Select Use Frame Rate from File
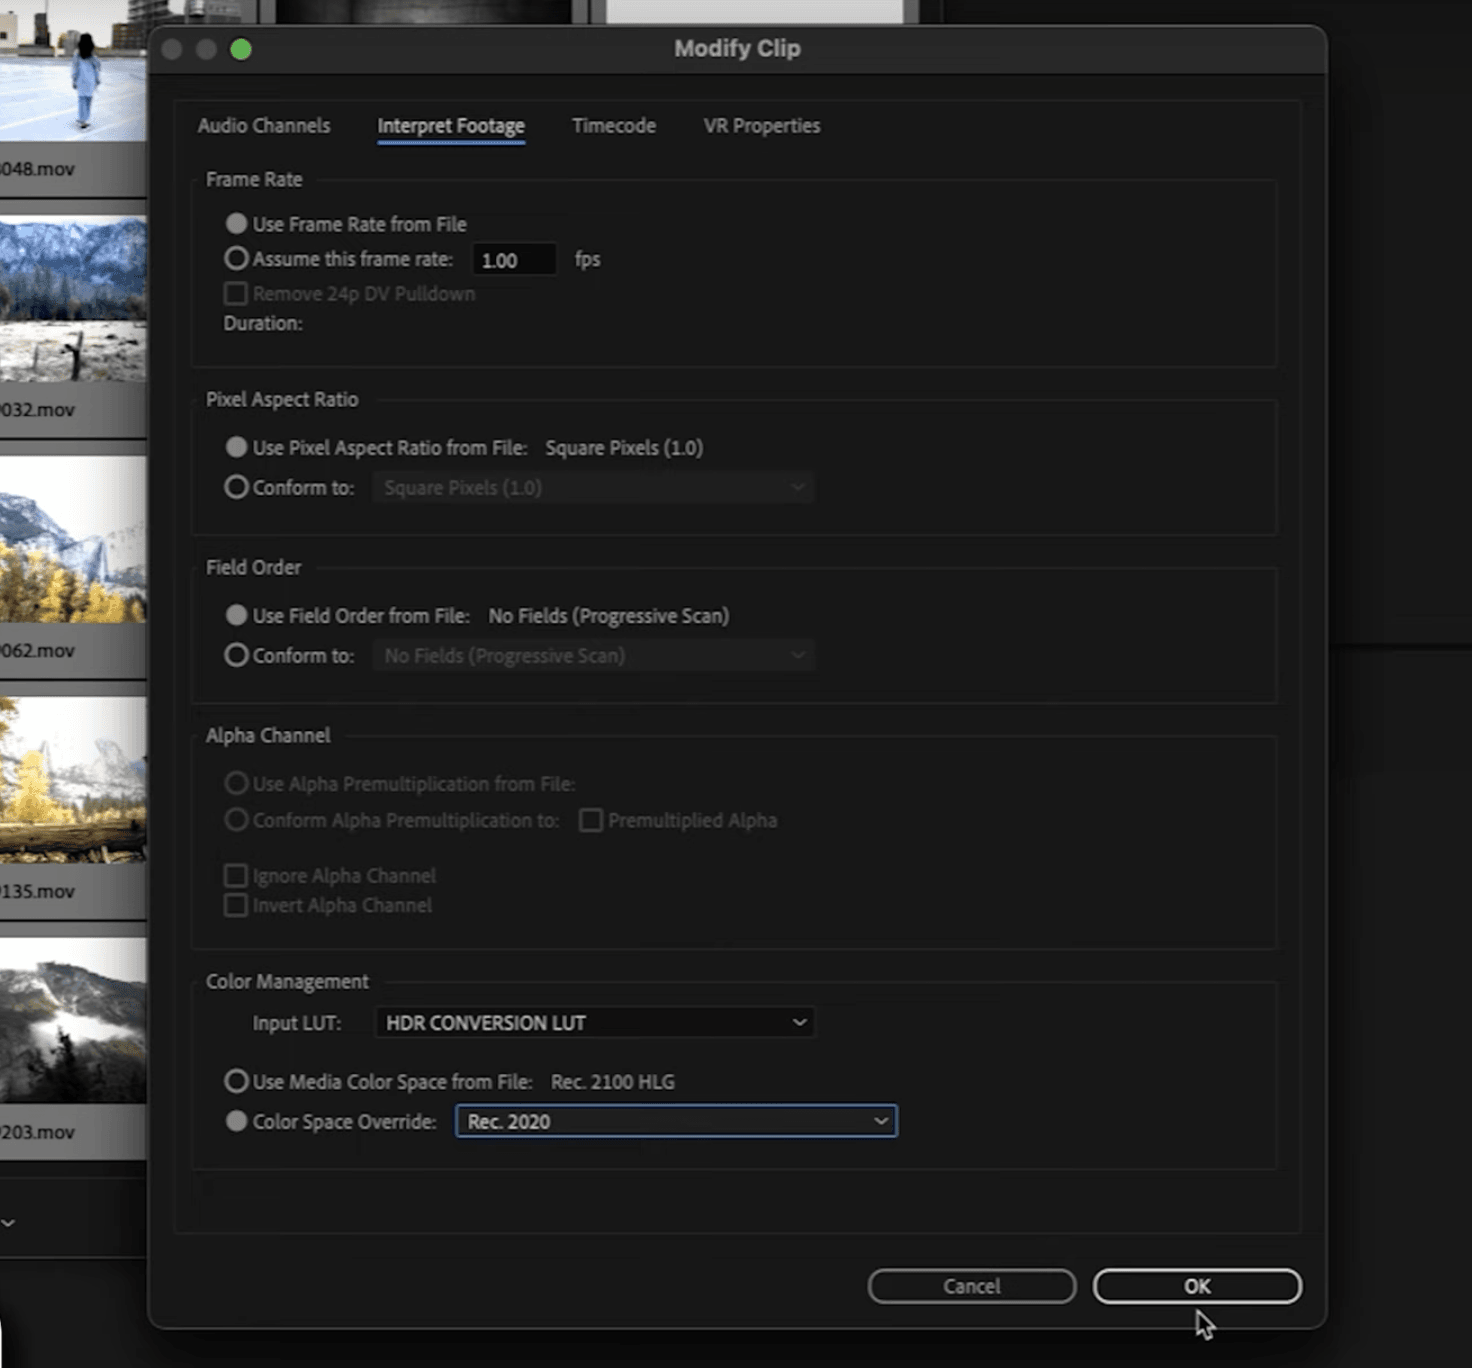 (237, 224)
